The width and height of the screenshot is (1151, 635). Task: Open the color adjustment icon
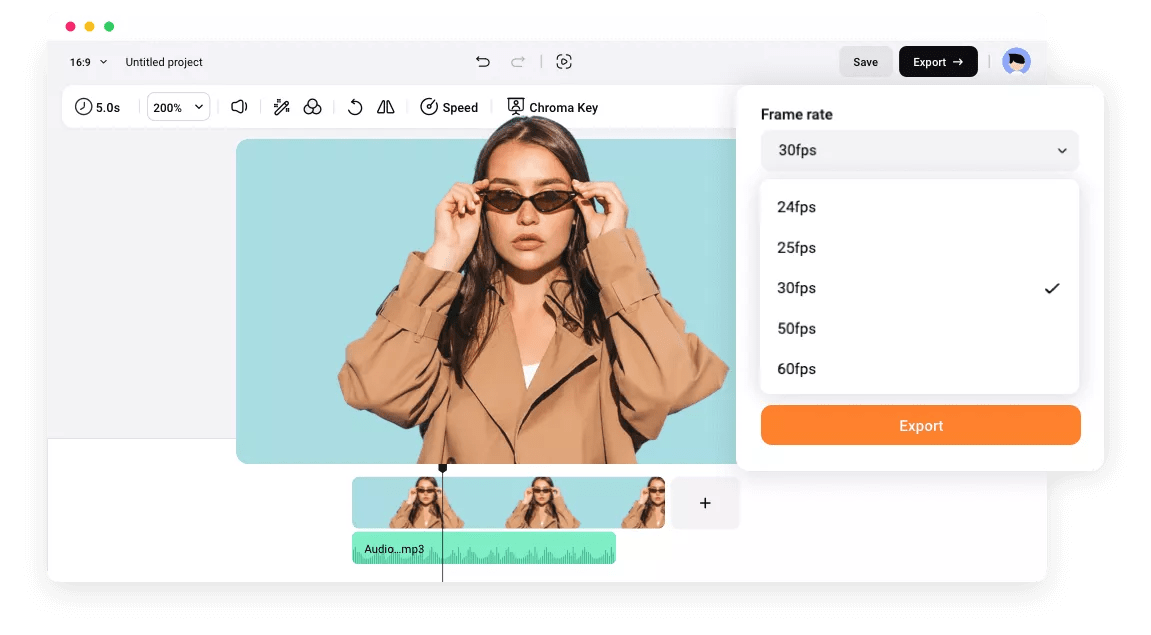[312, 107]
